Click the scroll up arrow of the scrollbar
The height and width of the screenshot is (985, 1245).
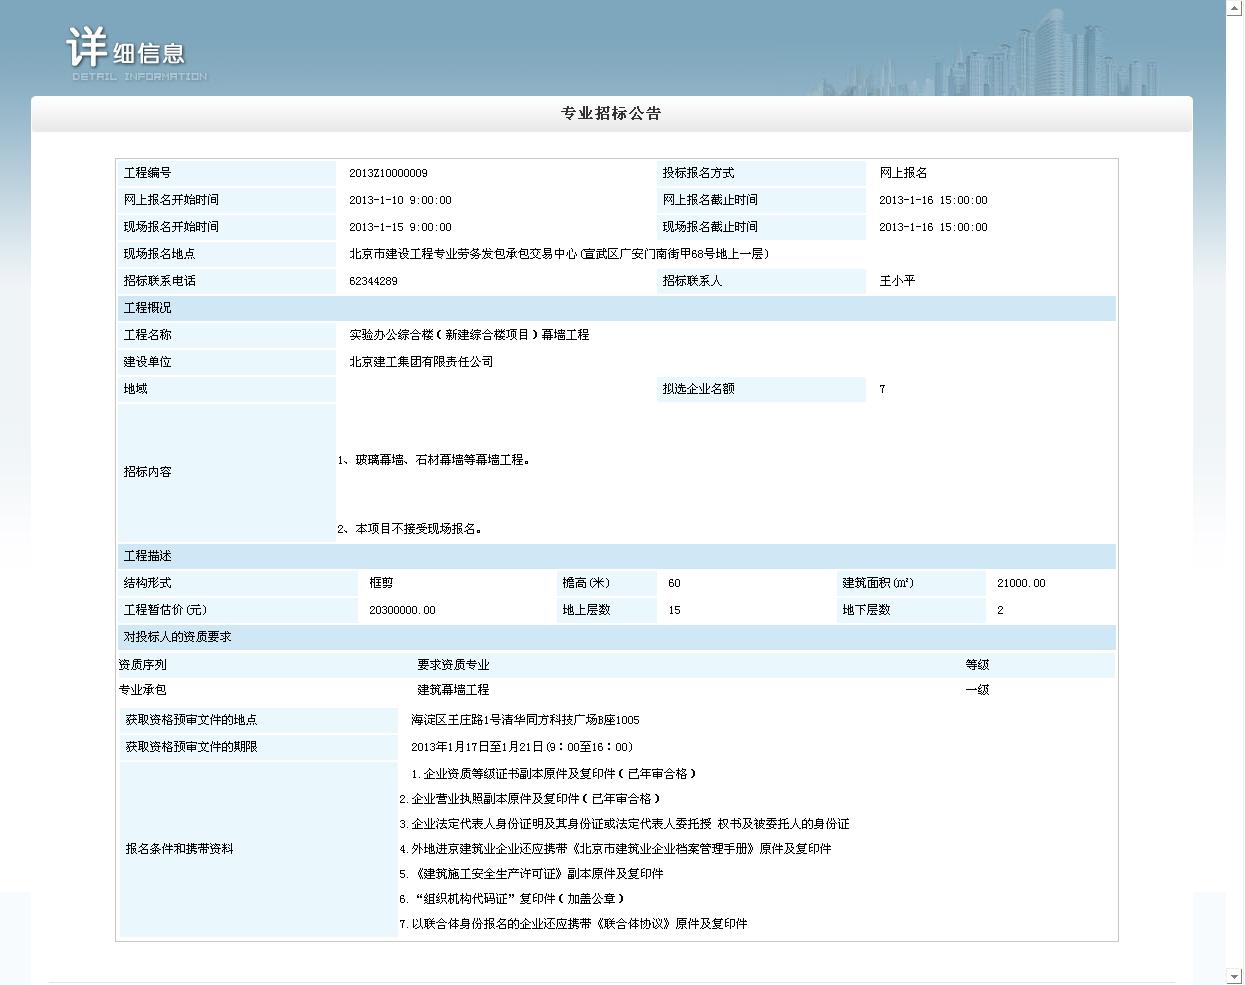tap(1234, 8)
